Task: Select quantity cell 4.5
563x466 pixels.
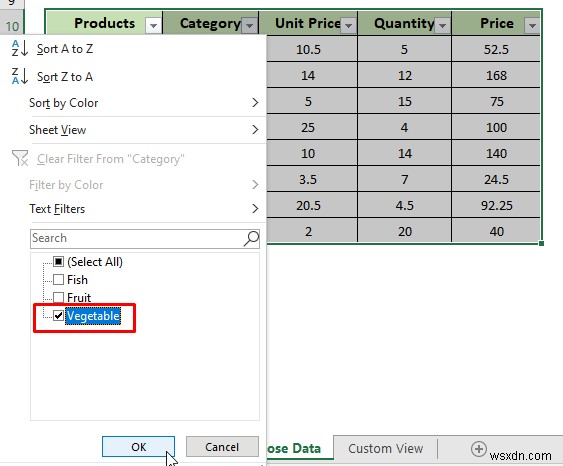Action: pos(404,205)
